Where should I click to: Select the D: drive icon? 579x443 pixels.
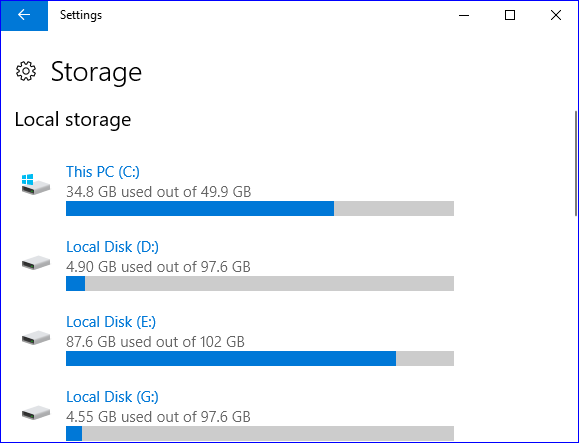pyautogui.click(x=35, y=262)
